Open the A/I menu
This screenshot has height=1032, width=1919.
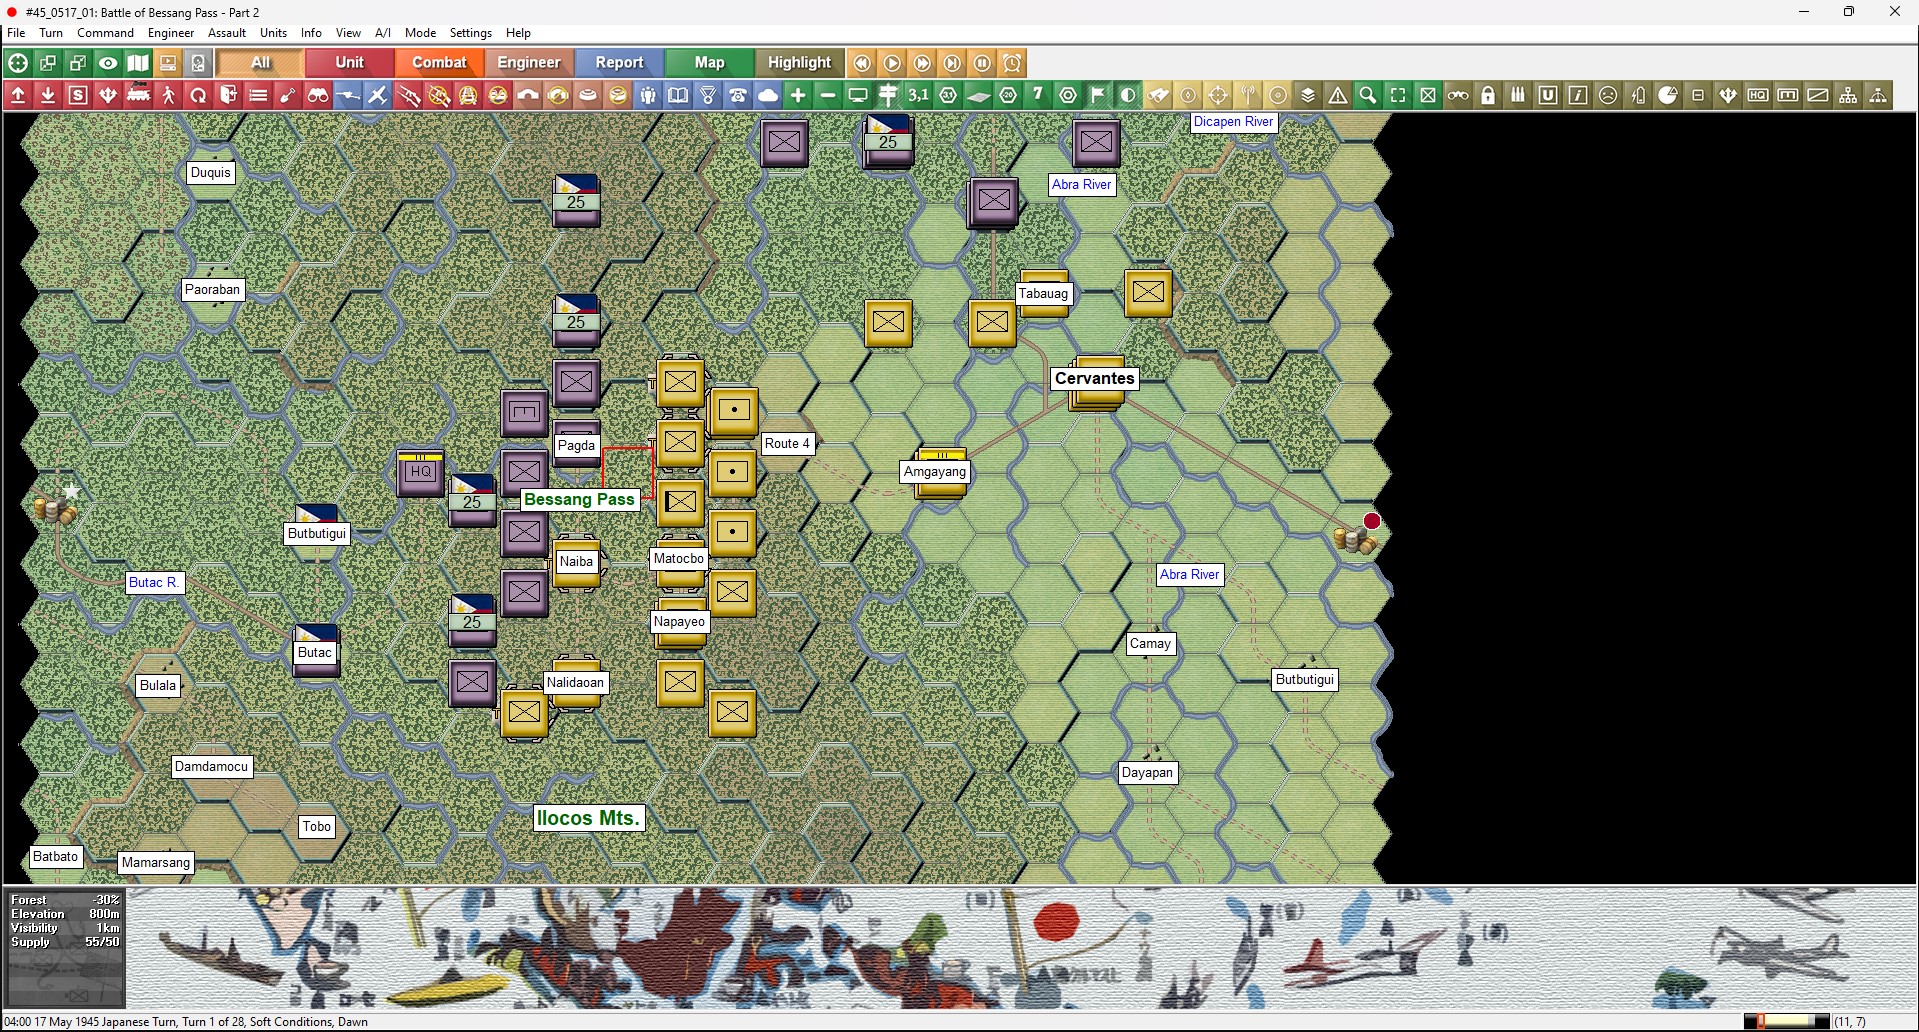coord(382,32)
